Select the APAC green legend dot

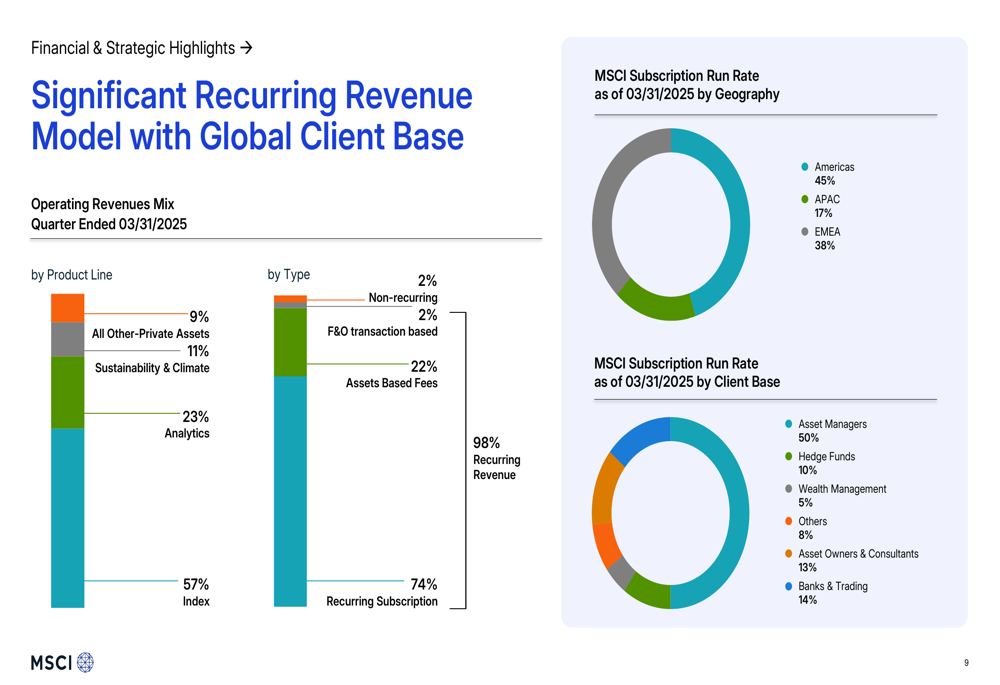point(805,199)
